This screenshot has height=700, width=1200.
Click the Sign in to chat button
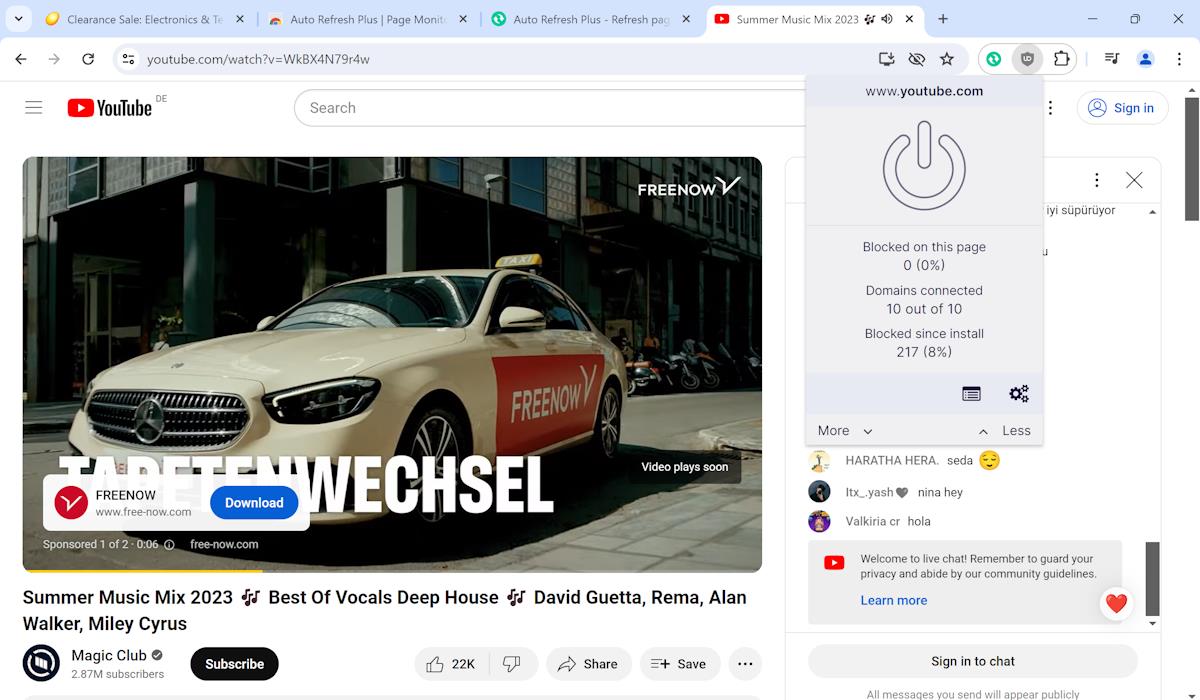point(972,661)
